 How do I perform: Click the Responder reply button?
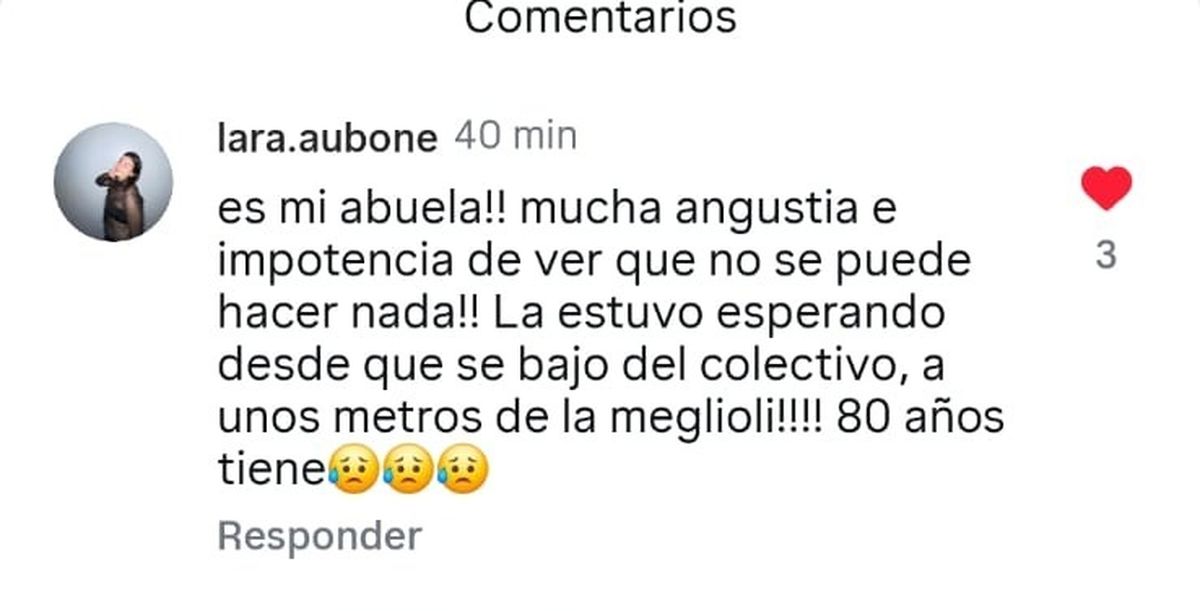click(319, 536)
